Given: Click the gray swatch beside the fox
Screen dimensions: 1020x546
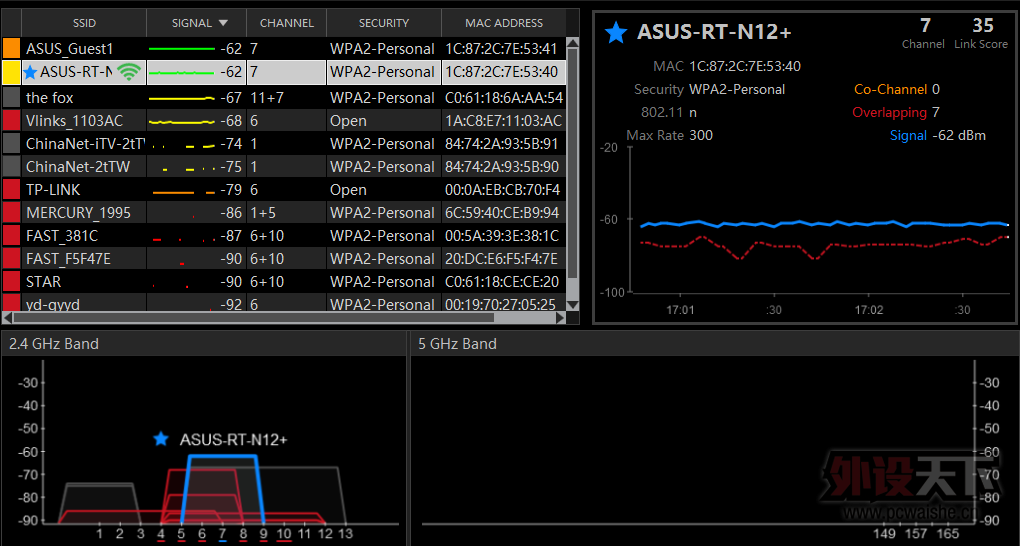Looking at the screenshot, I should (x=12, y=98).
